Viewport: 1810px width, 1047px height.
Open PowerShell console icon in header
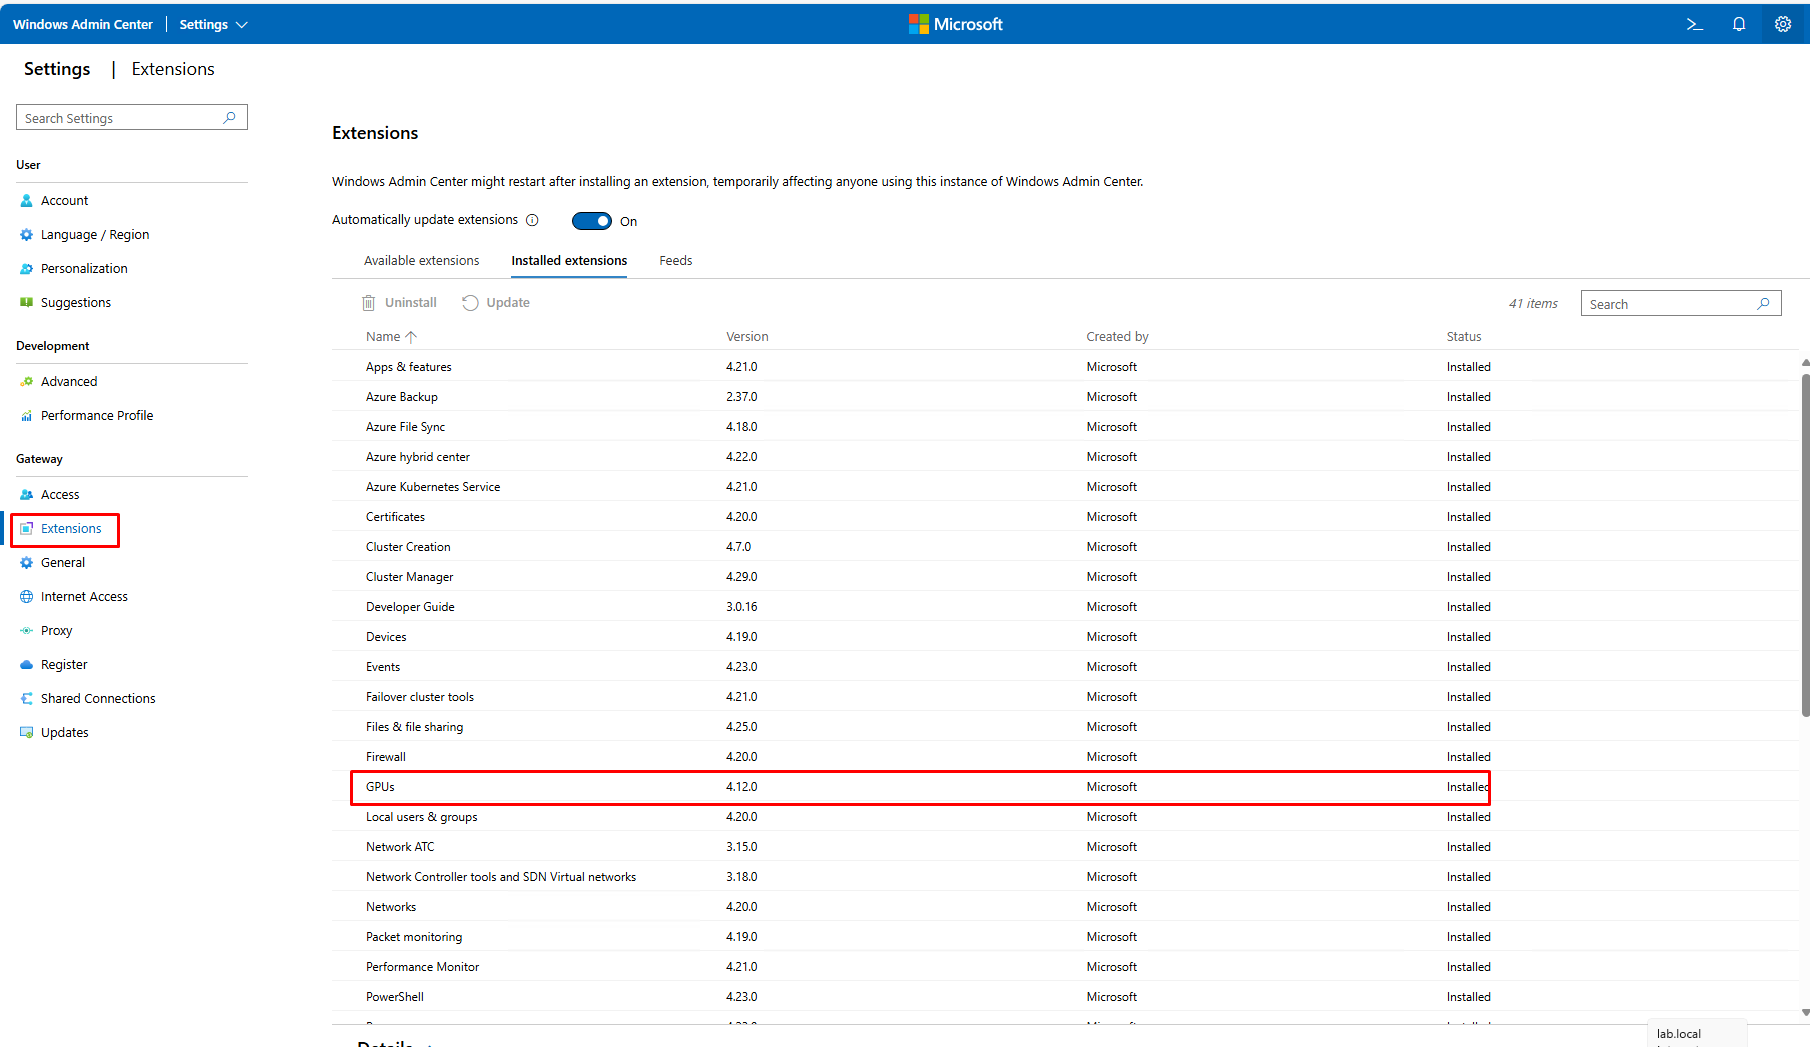pyautogui.click(x=1694, y=24)
